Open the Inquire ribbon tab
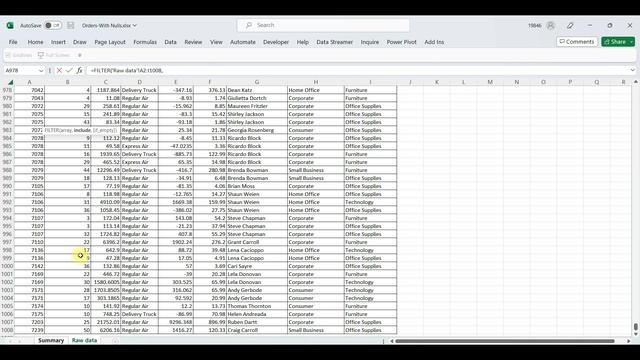Screen dimensions: 640x360 click(x=370, y=42)
